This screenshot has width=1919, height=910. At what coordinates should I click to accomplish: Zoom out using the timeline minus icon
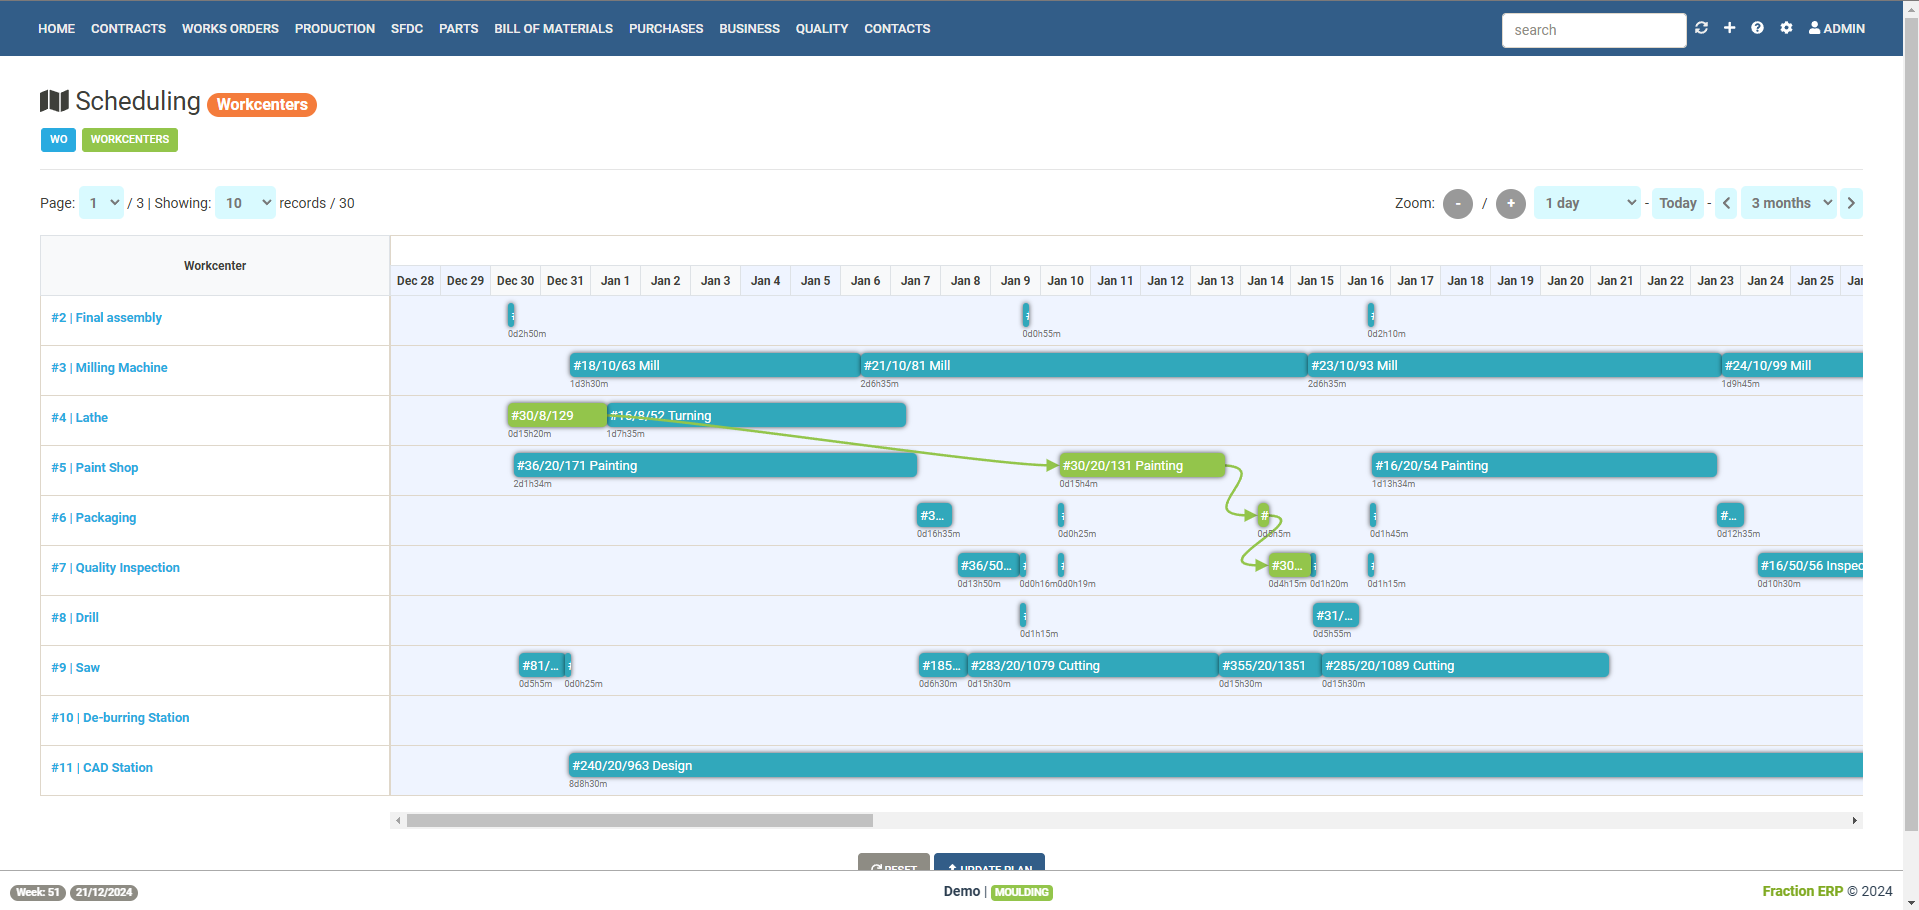pos(1457,203)
